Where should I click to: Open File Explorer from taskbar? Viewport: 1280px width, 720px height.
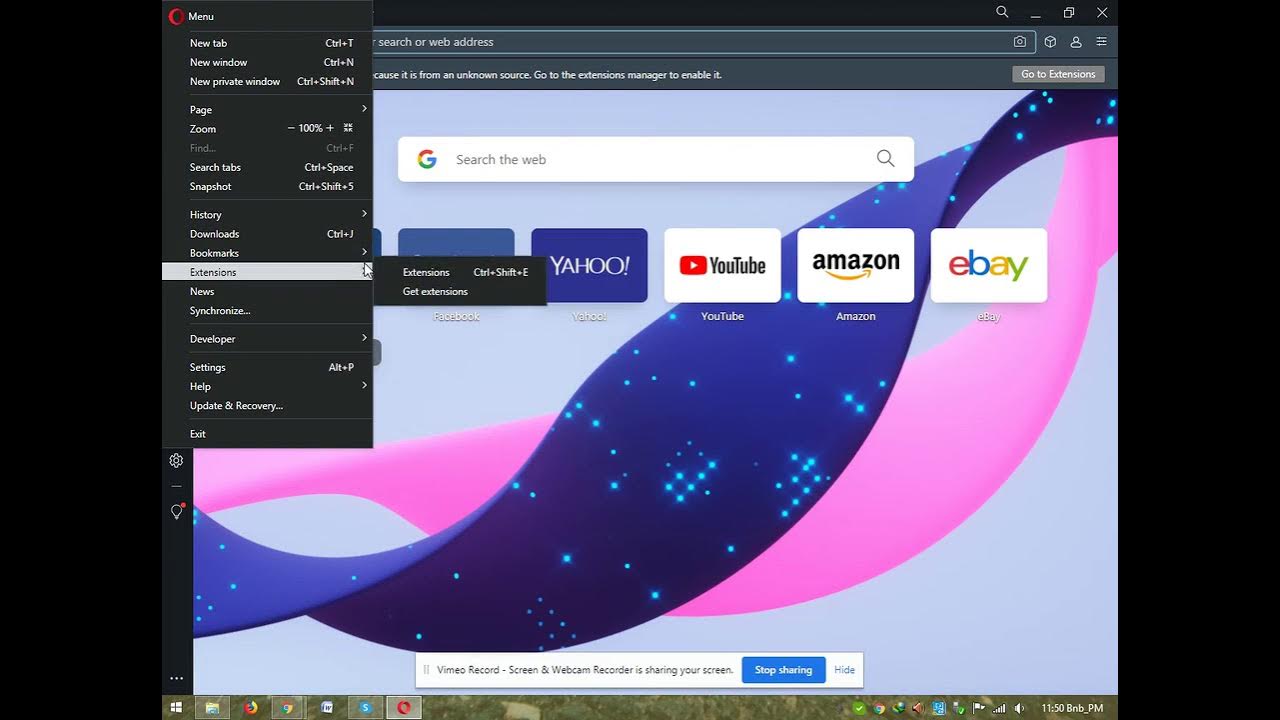[212, 708]
